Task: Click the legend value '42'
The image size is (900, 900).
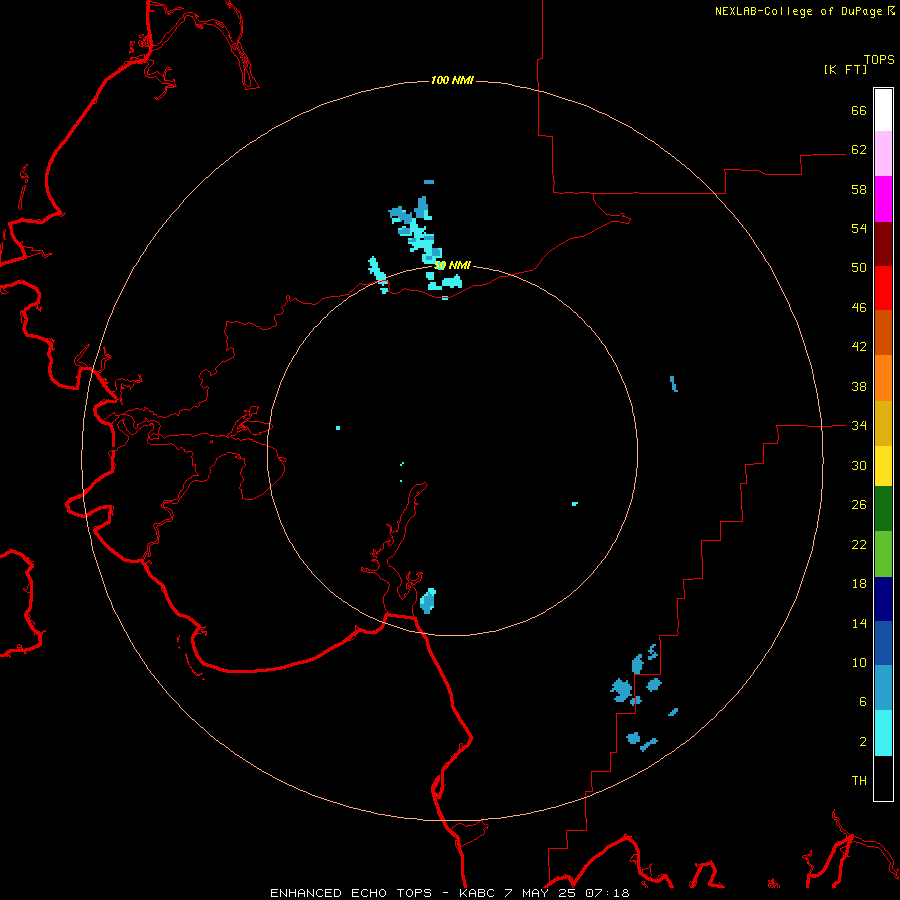Action: click(859, 347)
